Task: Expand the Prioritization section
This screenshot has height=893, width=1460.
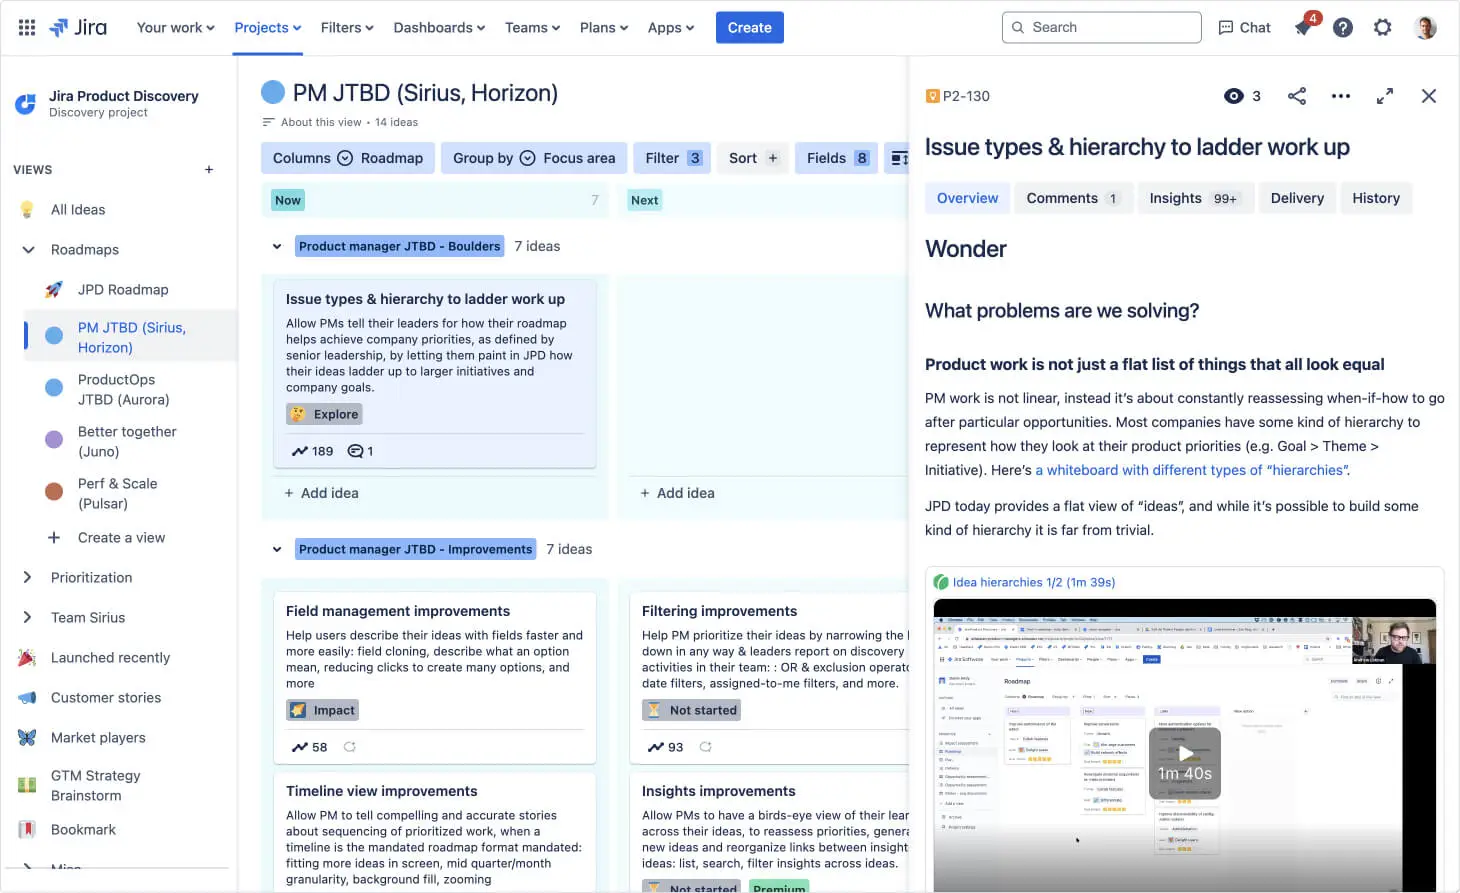Action: tap(28, 577)
